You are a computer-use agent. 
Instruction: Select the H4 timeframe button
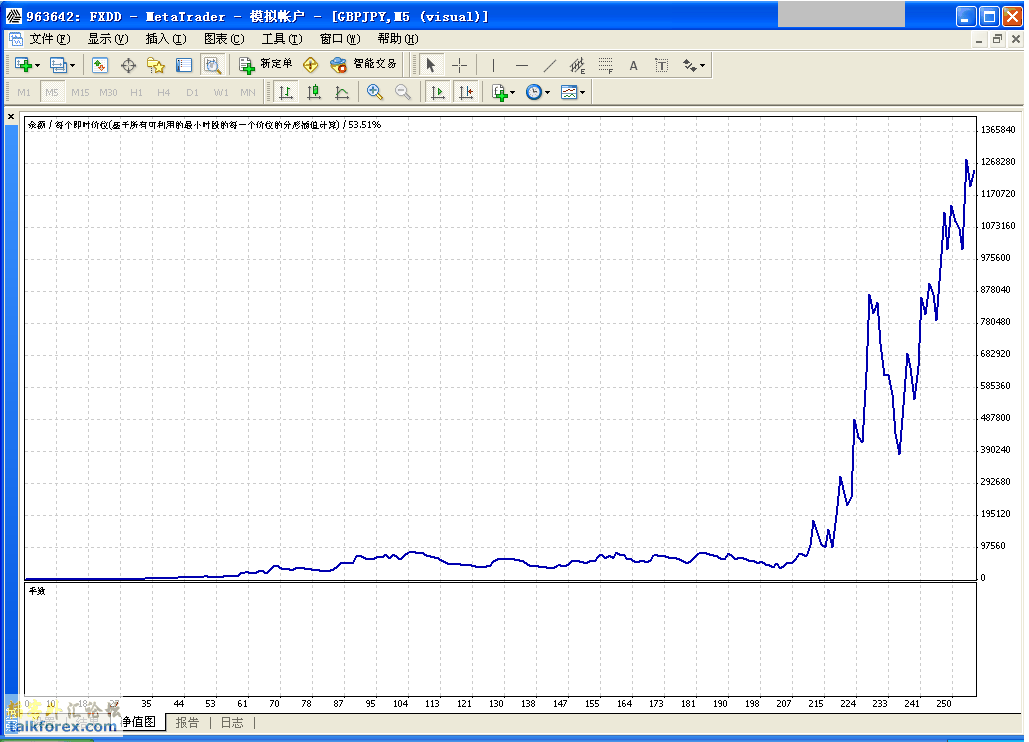coord(164,93)
